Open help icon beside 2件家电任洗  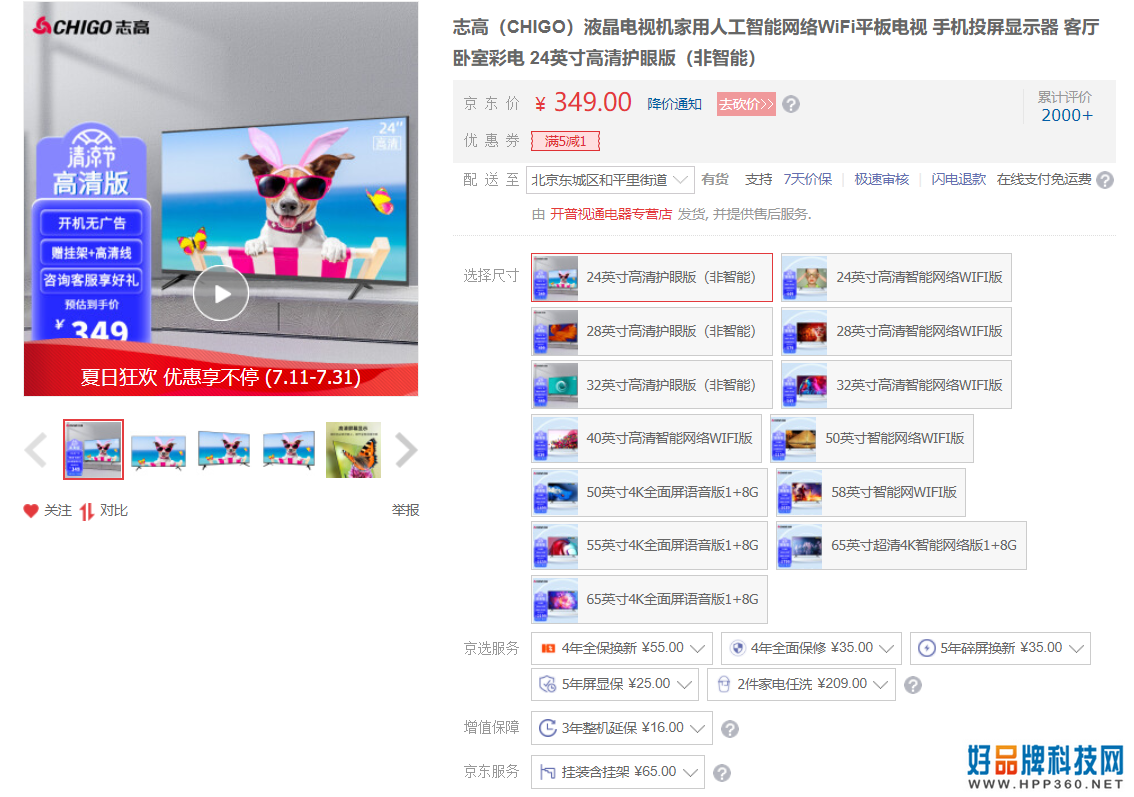913,685
